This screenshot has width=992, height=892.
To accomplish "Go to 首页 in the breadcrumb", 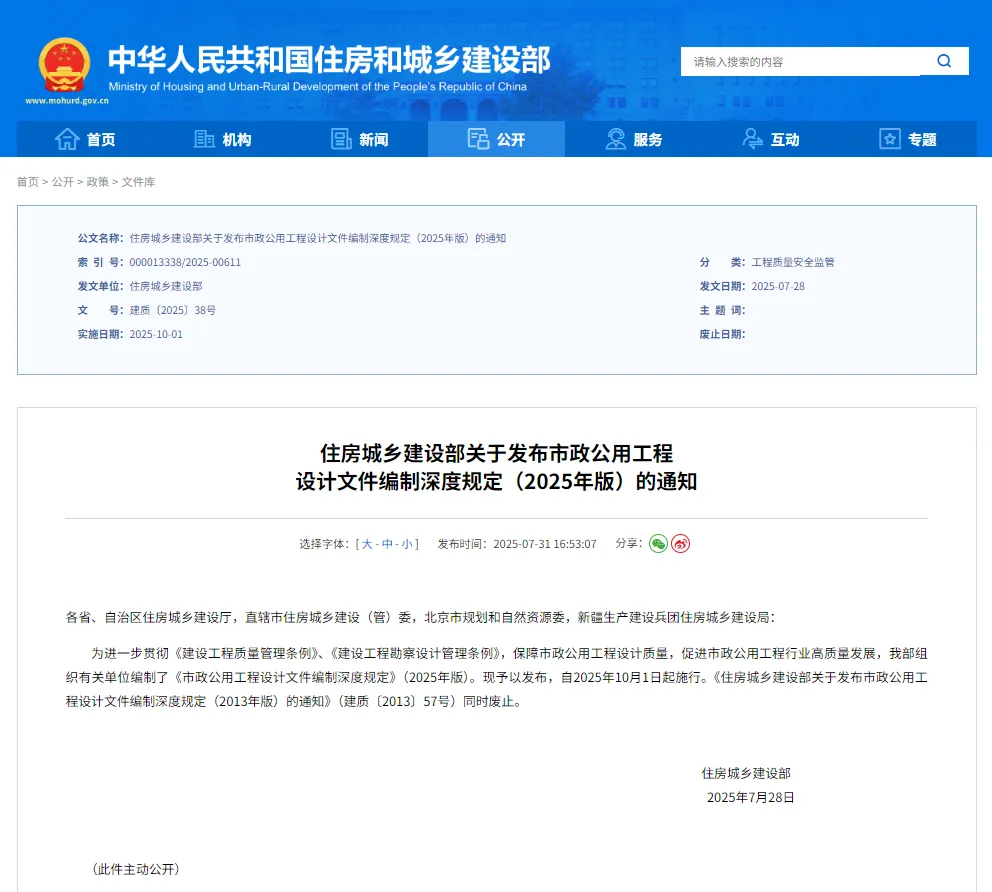I will pos(27,182).
